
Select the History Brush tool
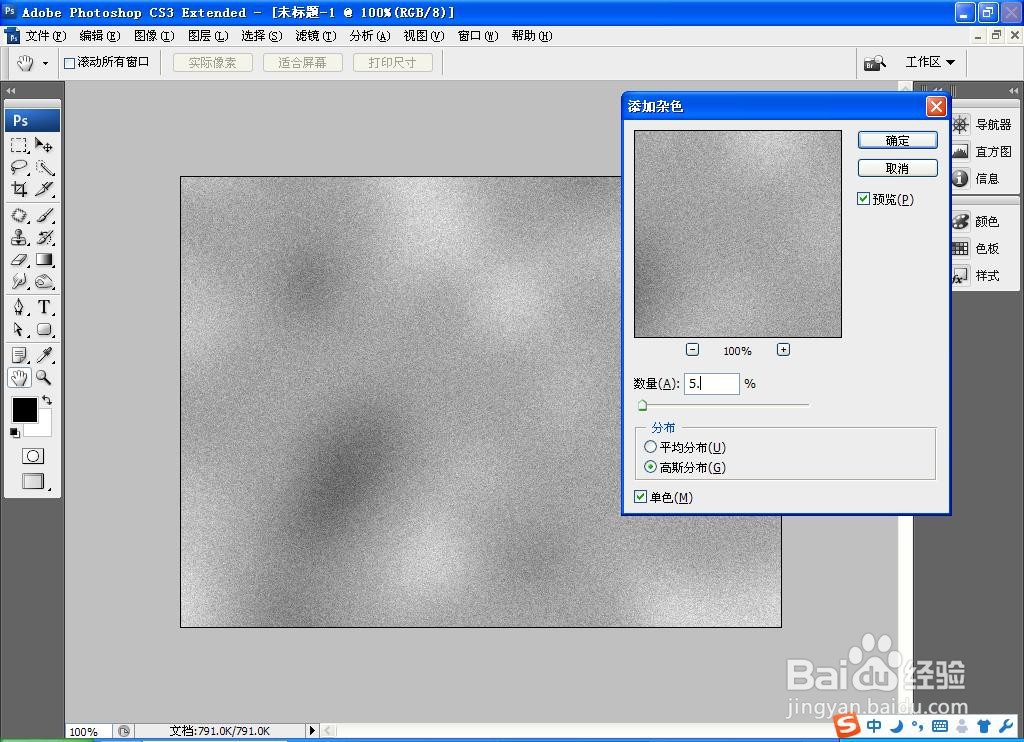[44, 237]
